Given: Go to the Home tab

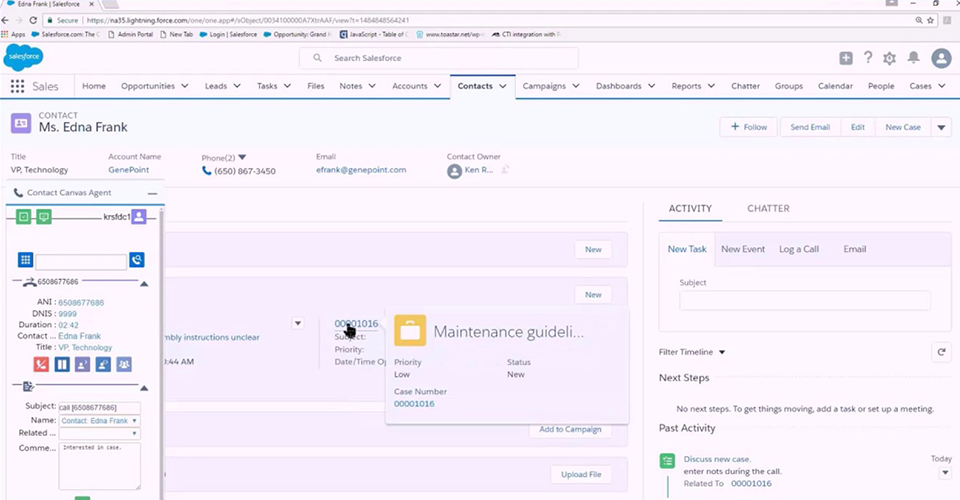Looking at the screenshot, I should tap(94, 86).
